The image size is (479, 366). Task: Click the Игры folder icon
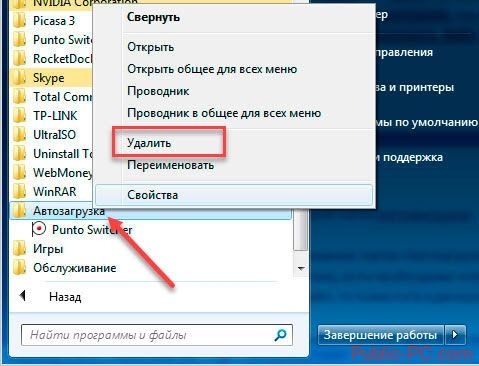tap(19, 249)
